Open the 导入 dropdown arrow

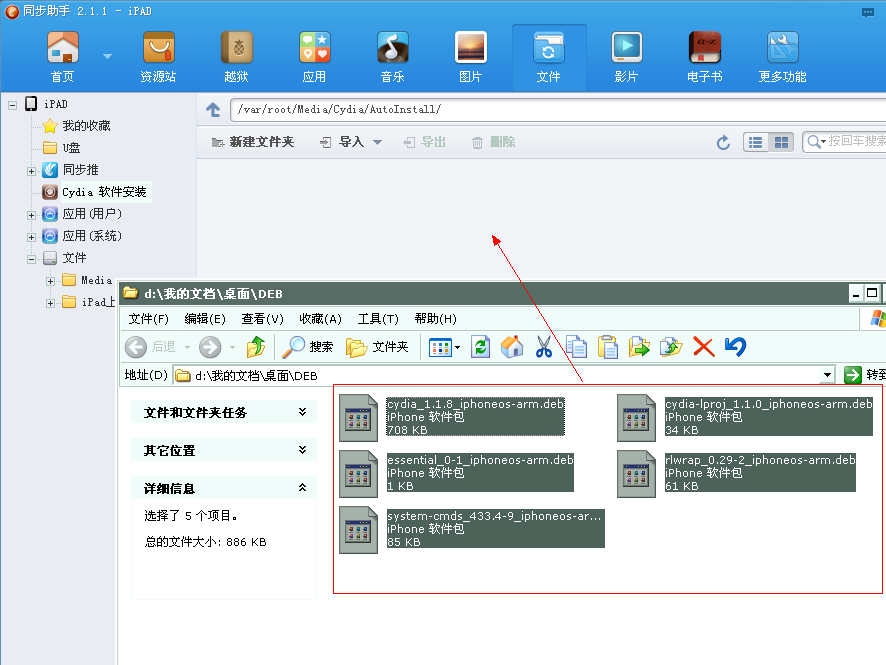pos(377,142)
